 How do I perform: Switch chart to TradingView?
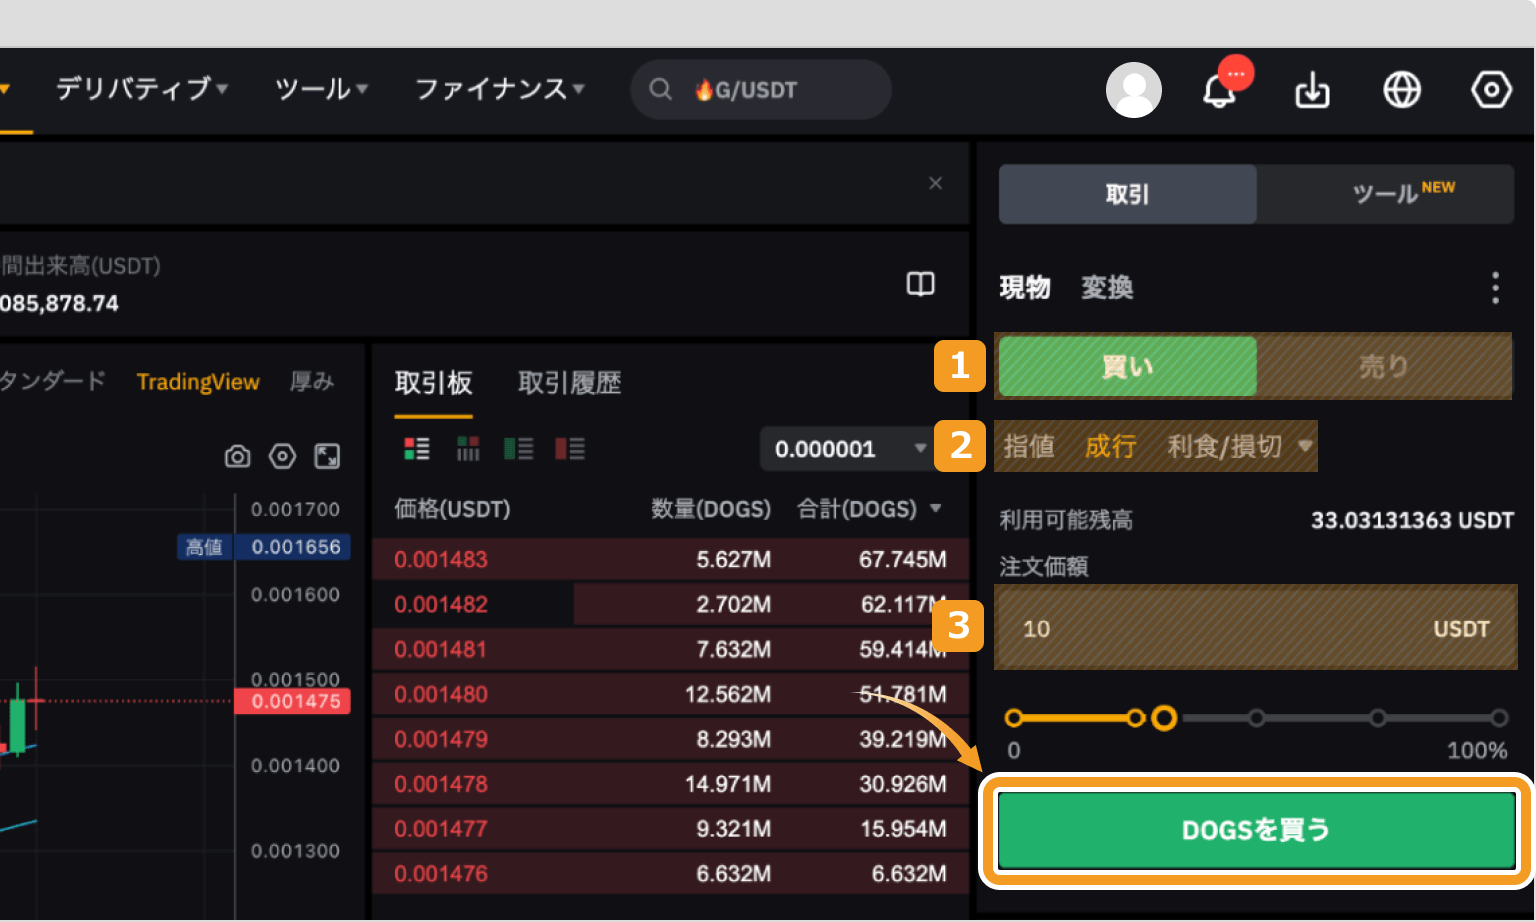click(198, 382)
